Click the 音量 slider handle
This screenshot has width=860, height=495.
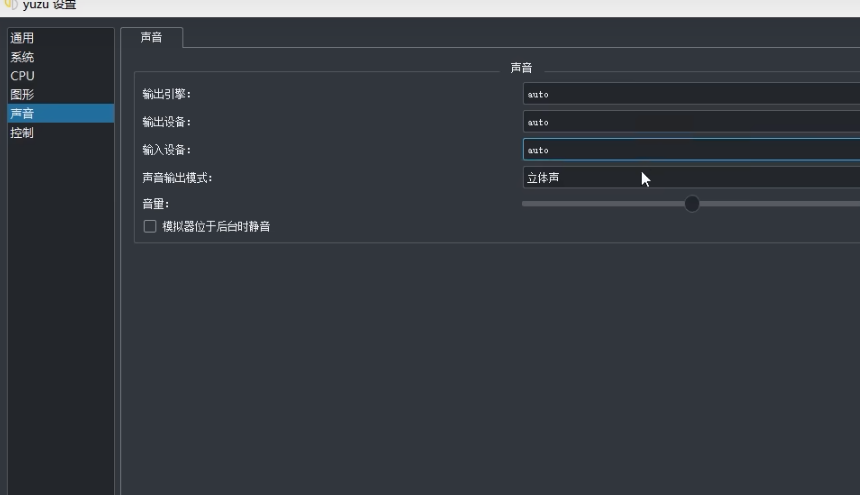[x=692, y=204]
